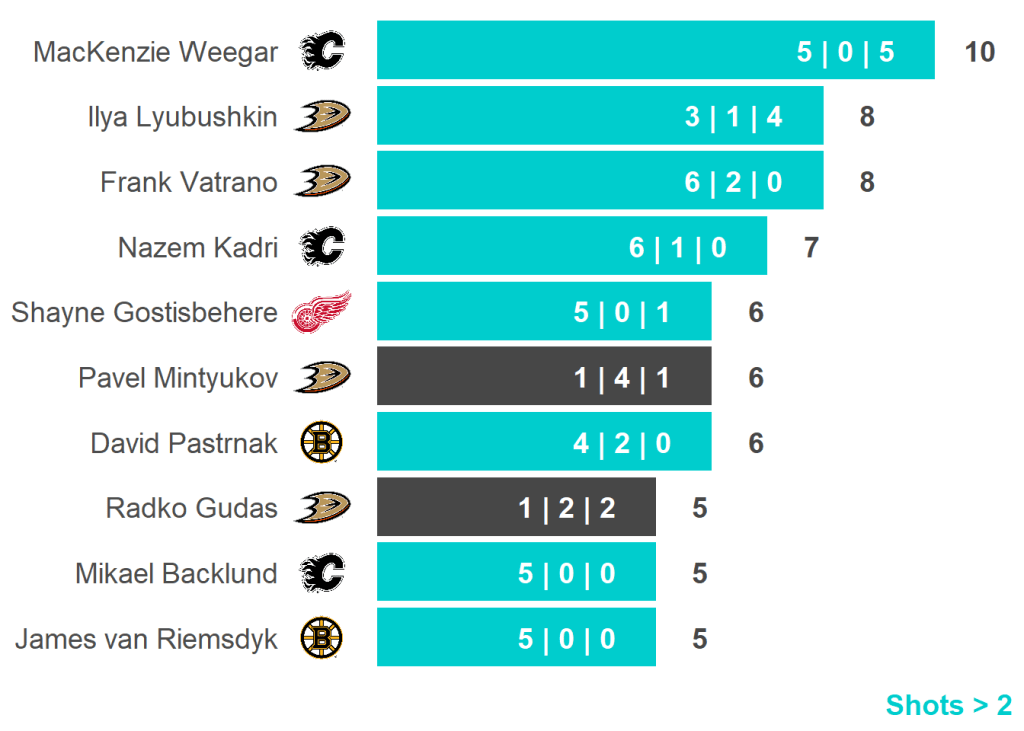Image resolution: width=1024 pixels, height=731 pixels.
Task: Click the Flames logo beside MacKenzie Weegar
Action: pyautogui.click(x=322, y=51)
